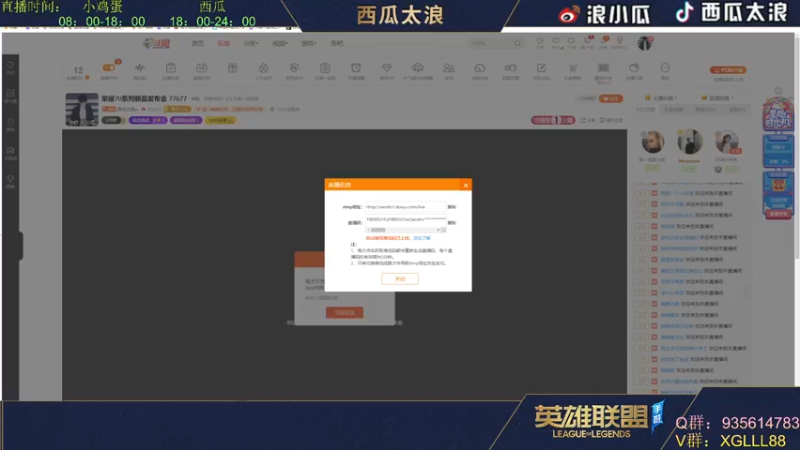Image resolution: width=800 pixels, height=450 pixels.
Task: Select the 本周贡献 ranking tab
Action: (673, 109)
